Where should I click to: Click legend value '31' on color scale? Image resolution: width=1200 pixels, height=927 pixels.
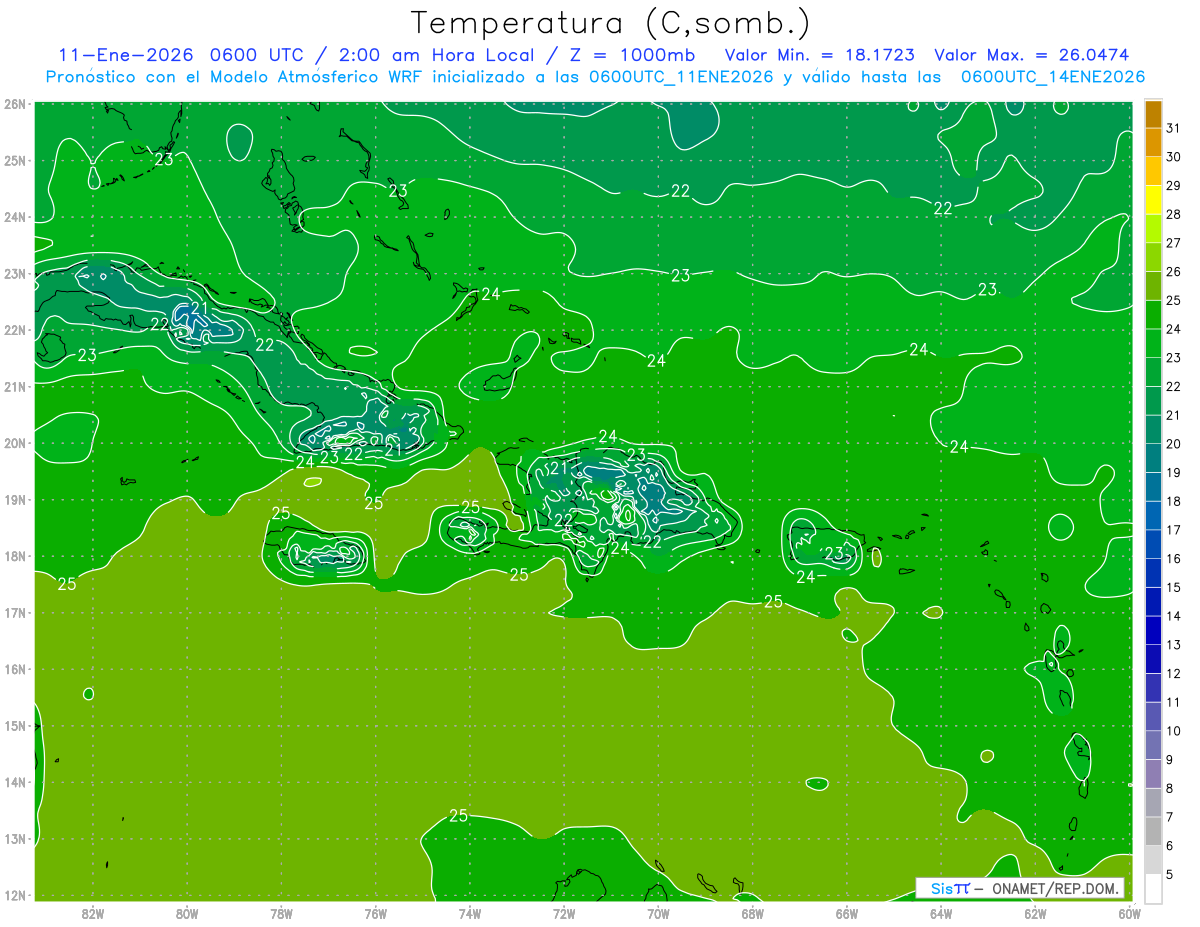[x=1173, y=128]
